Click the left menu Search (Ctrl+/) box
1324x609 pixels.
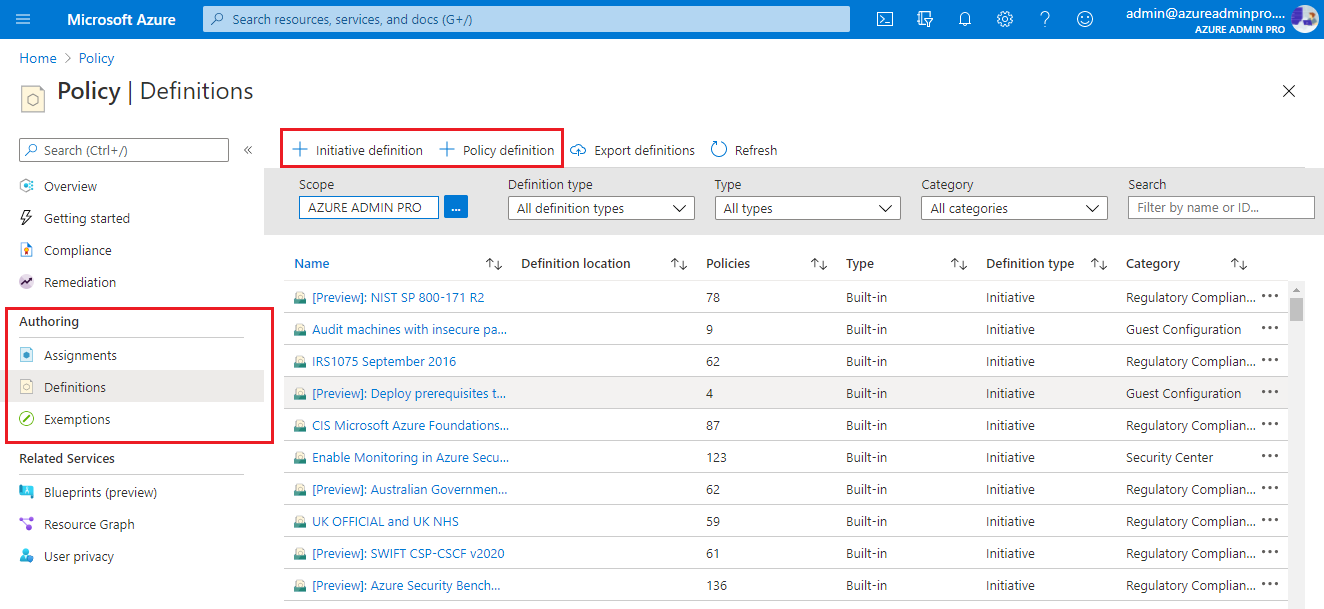(124, 150)
